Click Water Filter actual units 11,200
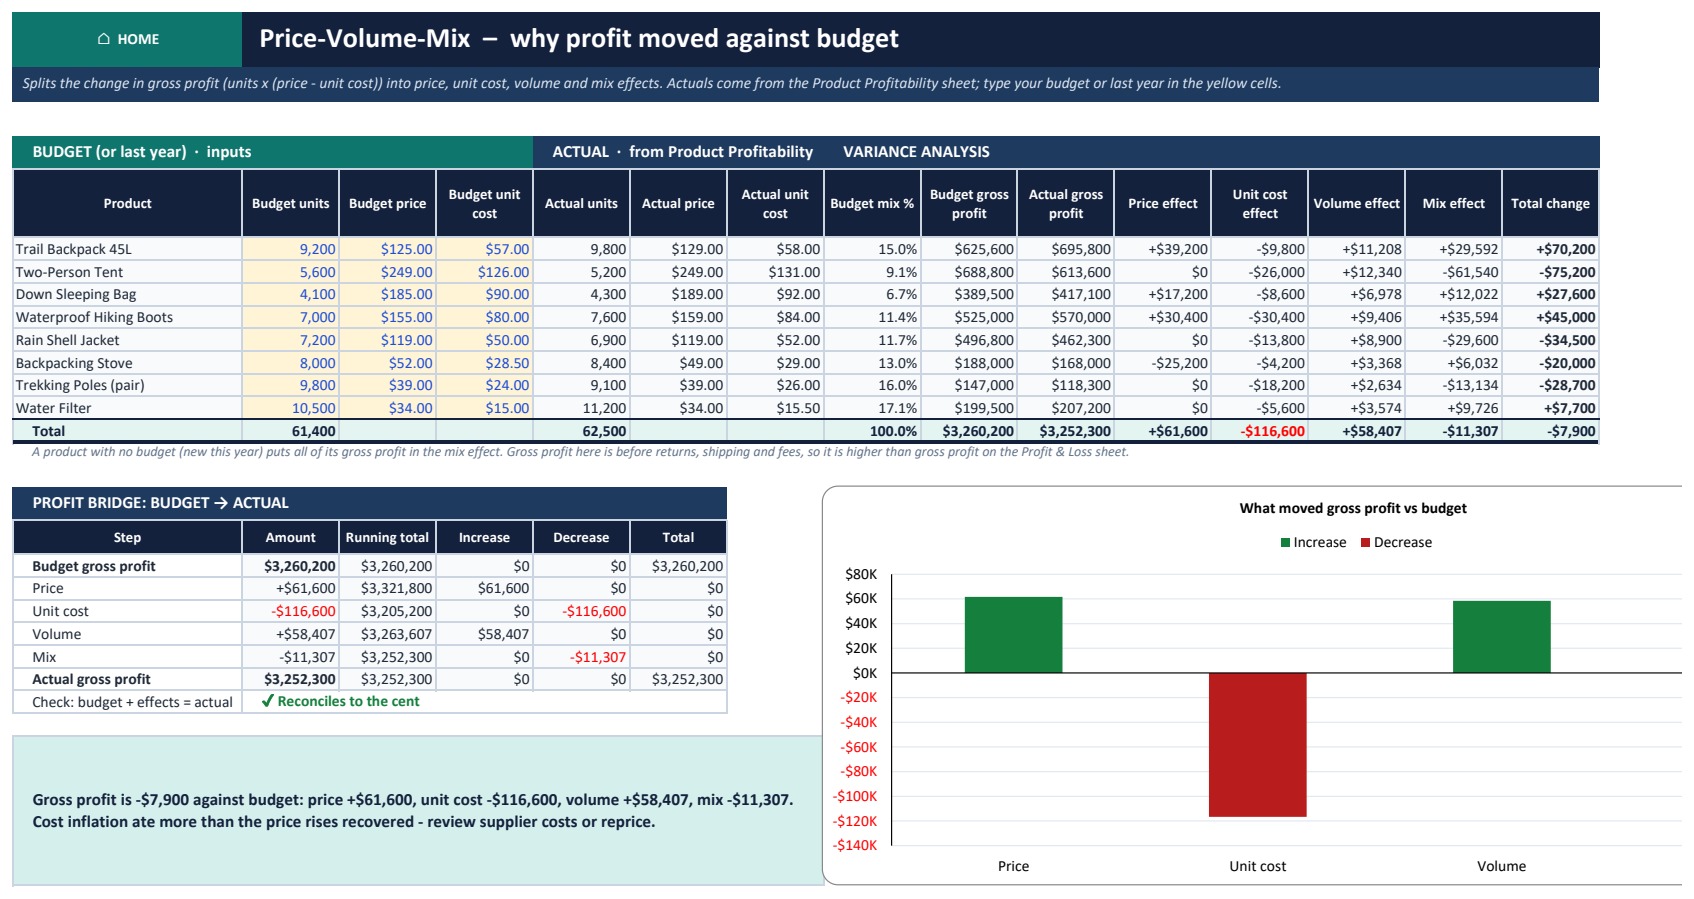1694x899 pixels. [x=581, y=408]
